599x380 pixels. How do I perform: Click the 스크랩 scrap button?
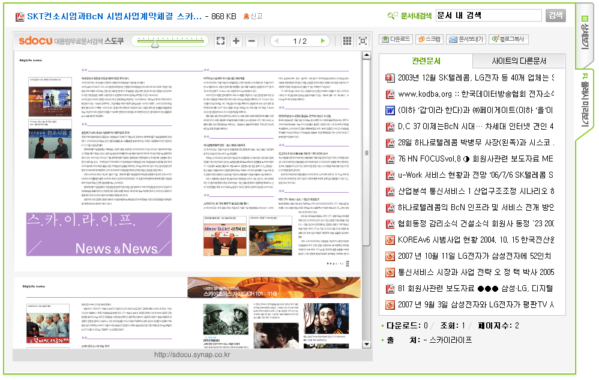pos(429,39)
